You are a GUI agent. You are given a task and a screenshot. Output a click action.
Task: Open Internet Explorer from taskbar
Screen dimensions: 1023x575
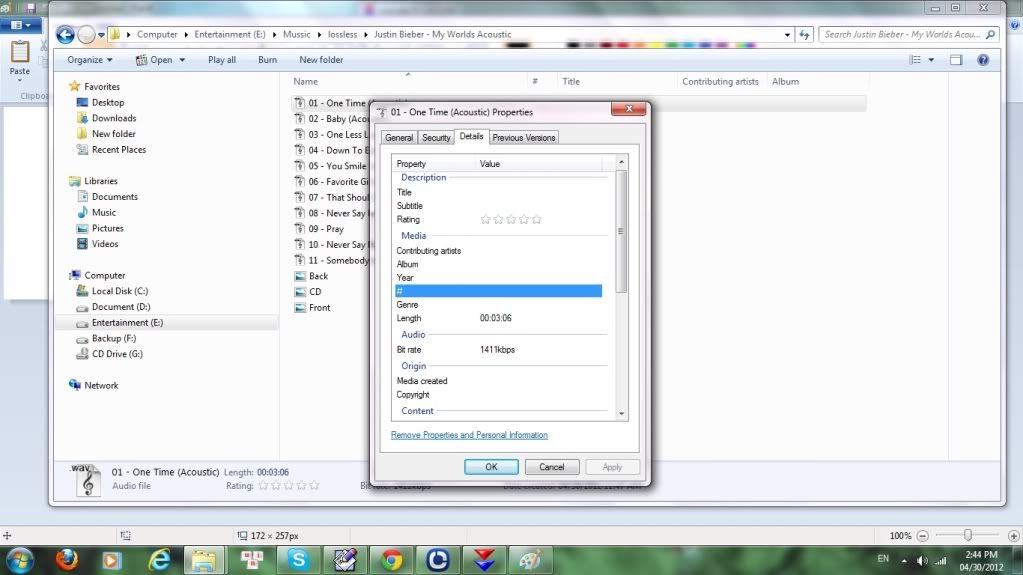click(159, 560)
